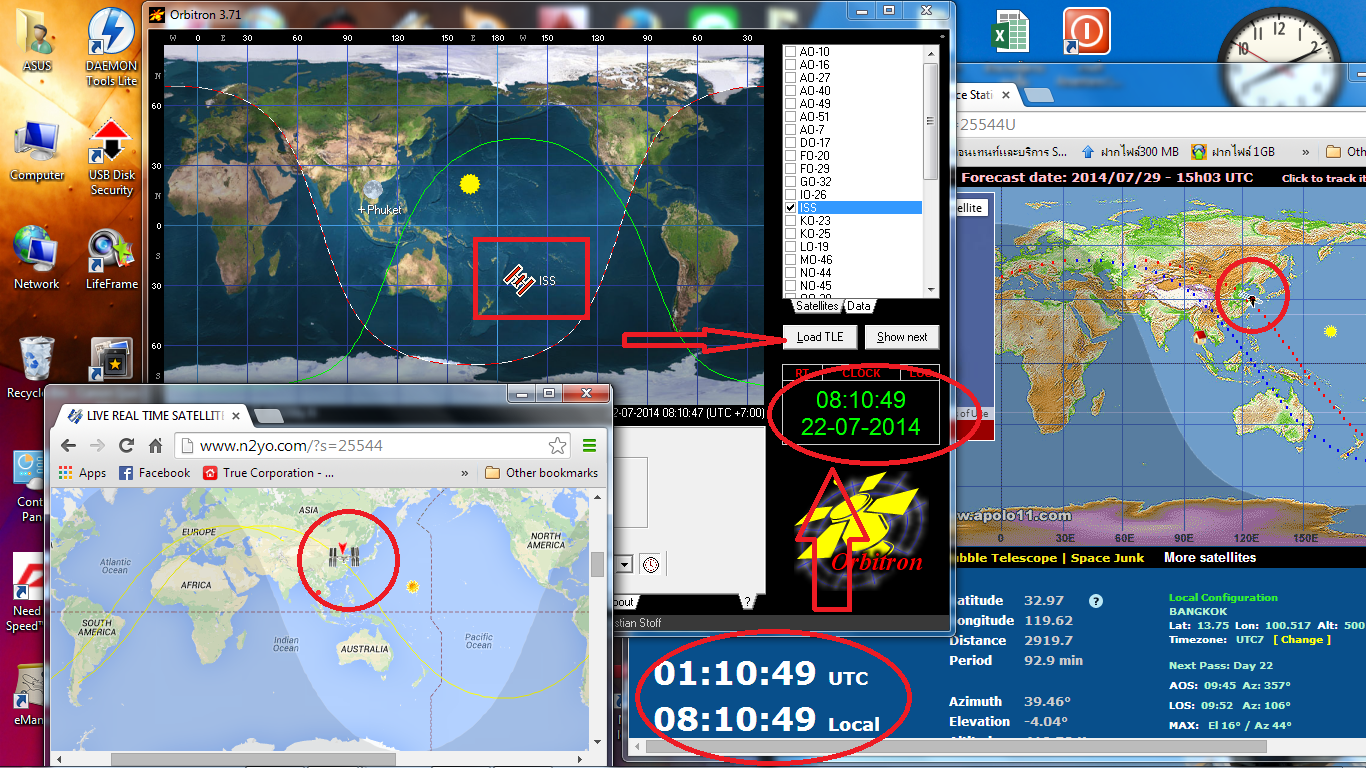Viewport: 1366px width, 772px height.
Task: Enable the DO-17 satellite checkbox
Action: tap(791, 143)
